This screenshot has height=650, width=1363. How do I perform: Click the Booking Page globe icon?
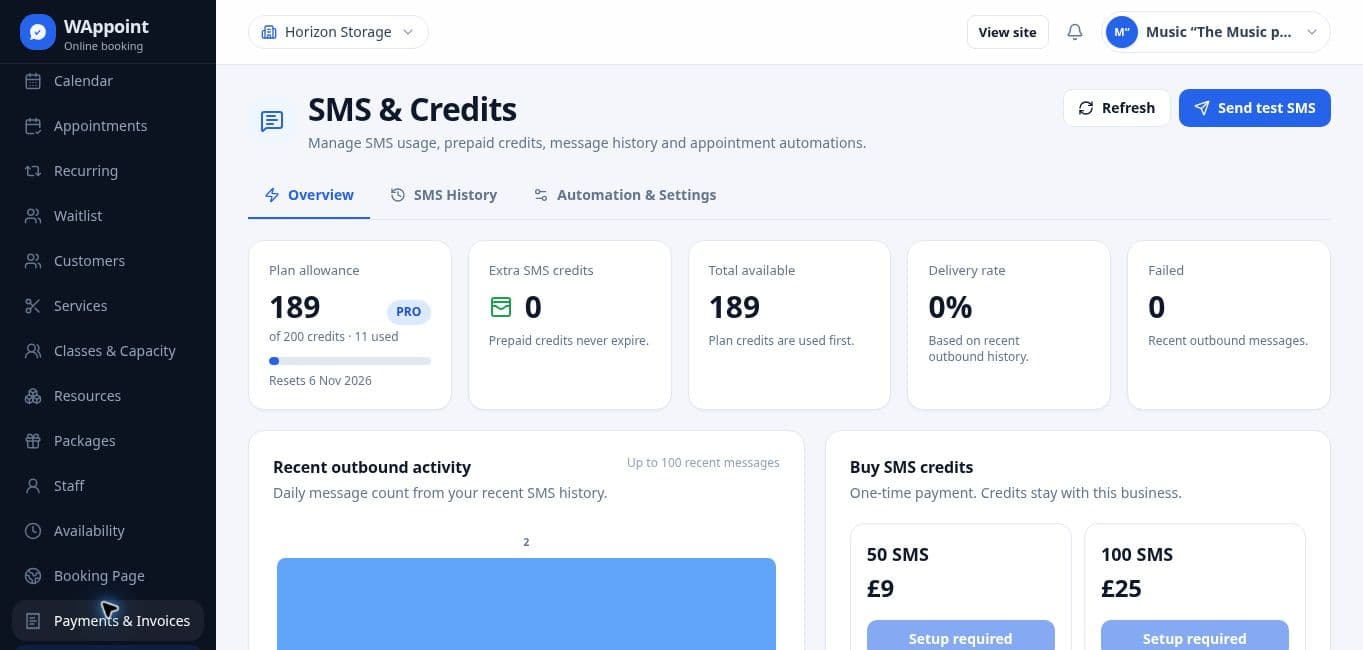click(33, 576)
